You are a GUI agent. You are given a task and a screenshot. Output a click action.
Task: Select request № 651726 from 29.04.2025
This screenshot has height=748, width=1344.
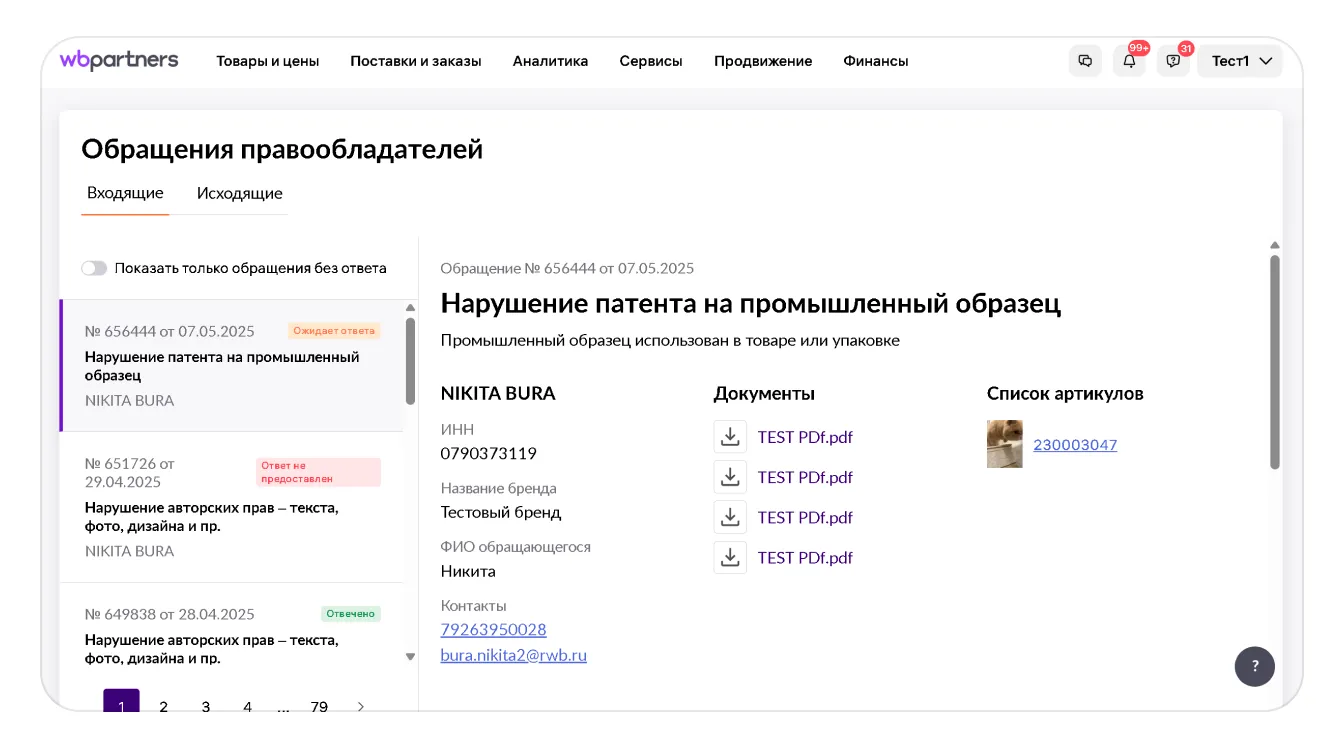231,507
